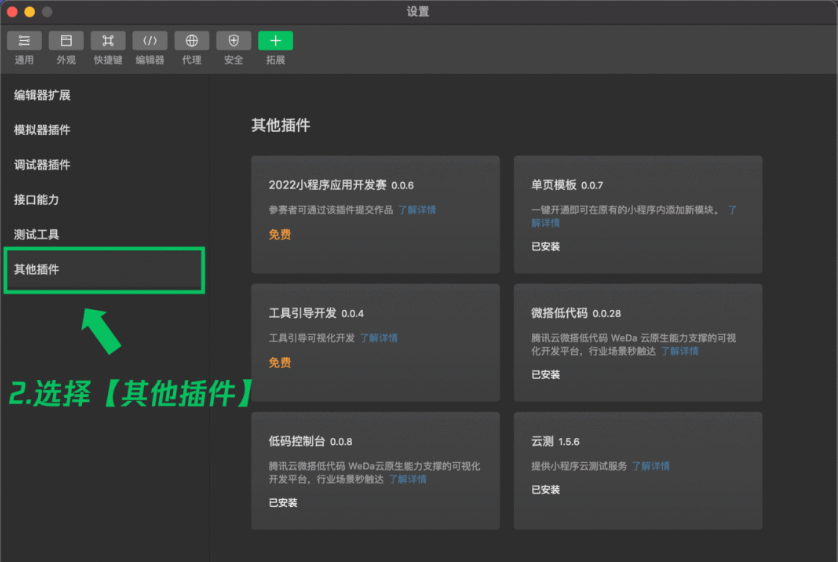The height and width of the screenshot is (562, 838).
Task: Install 工具引导开发 via its 免费 button
Action: click(x=280, y=363)
